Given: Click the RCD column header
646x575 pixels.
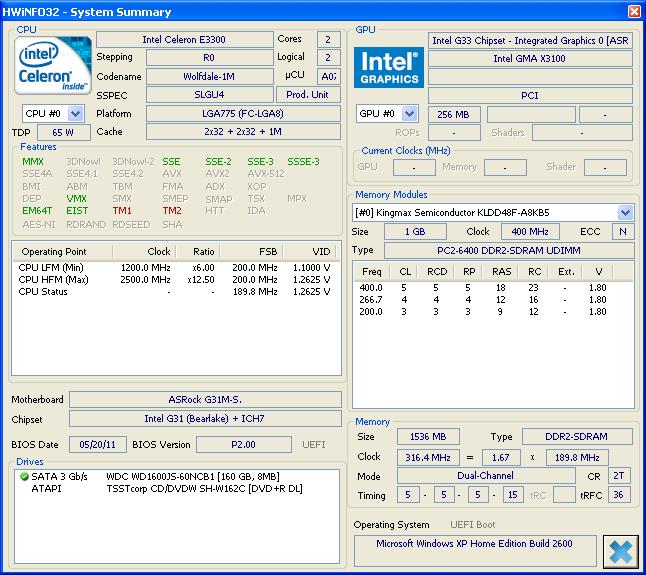Looking at the screenshot, I should point(437,272).
